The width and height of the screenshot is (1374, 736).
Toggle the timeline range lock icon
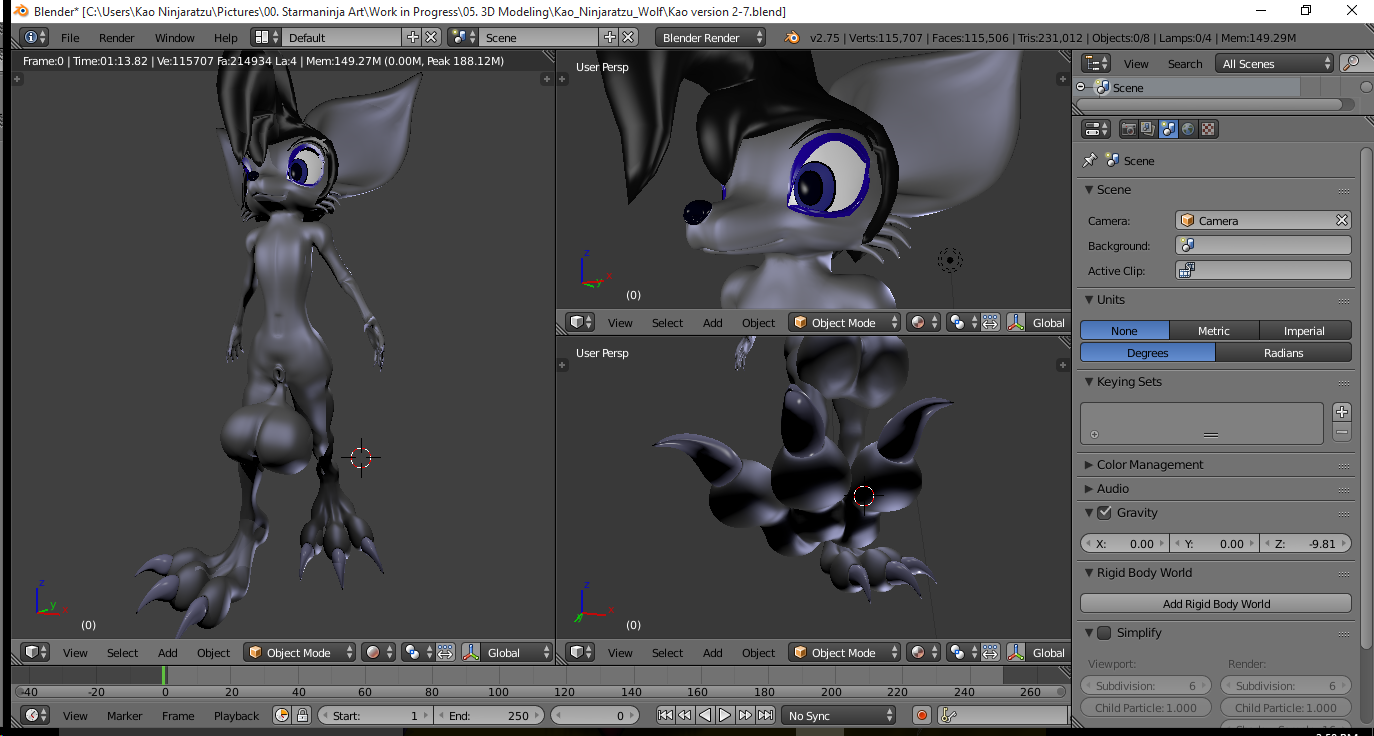[301, 715]
